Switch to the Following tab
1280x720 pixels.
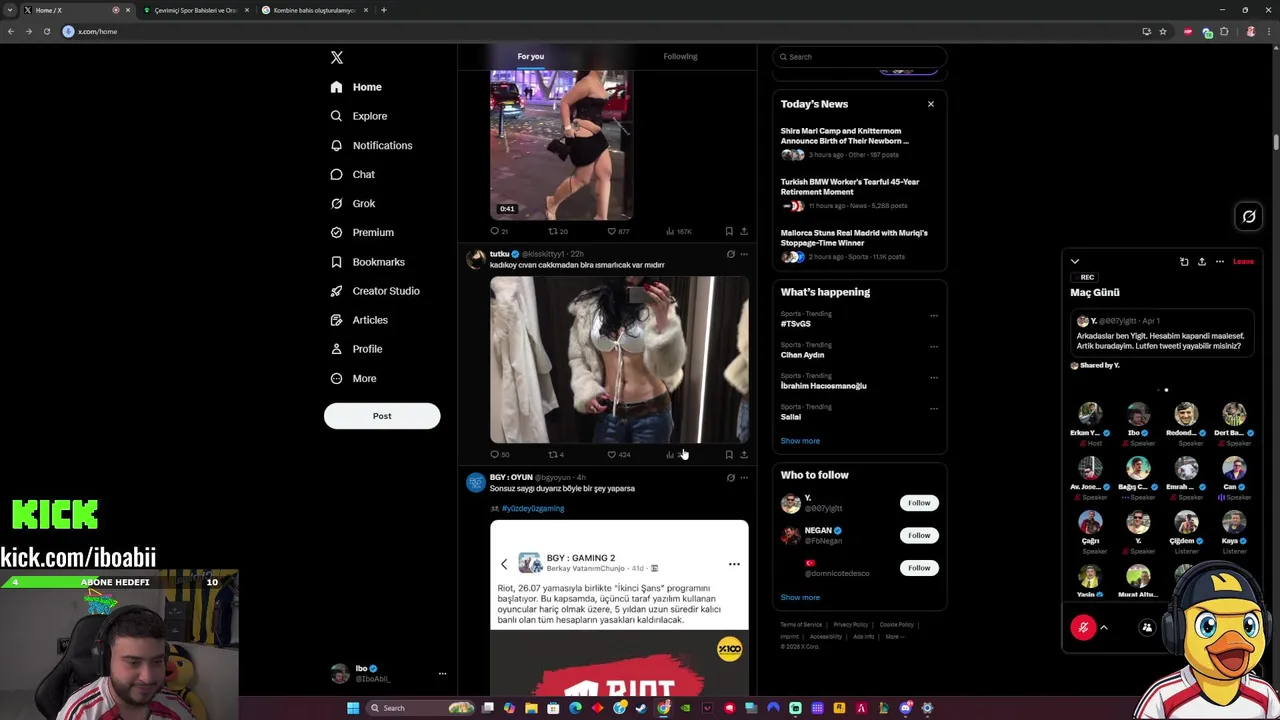680,57
